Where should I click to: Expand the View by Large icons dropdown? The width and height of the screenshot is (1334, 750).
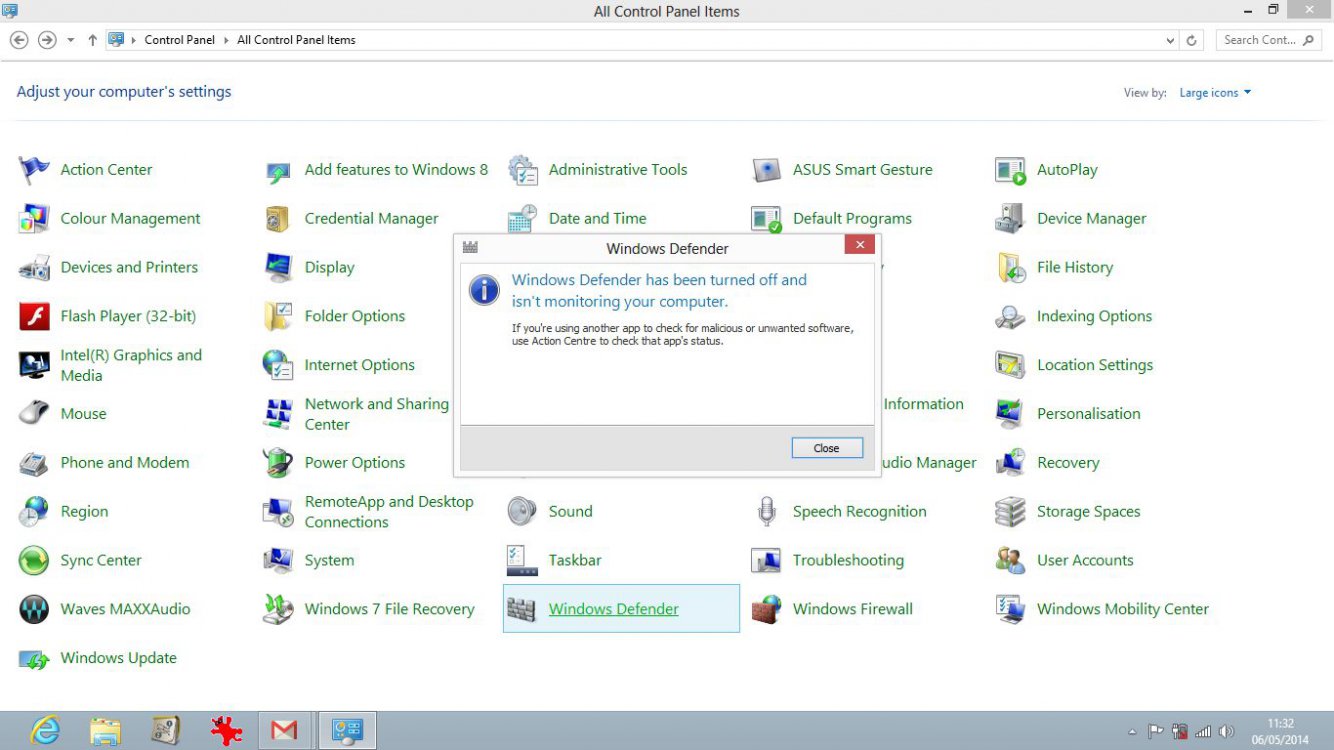(1215, 93)
